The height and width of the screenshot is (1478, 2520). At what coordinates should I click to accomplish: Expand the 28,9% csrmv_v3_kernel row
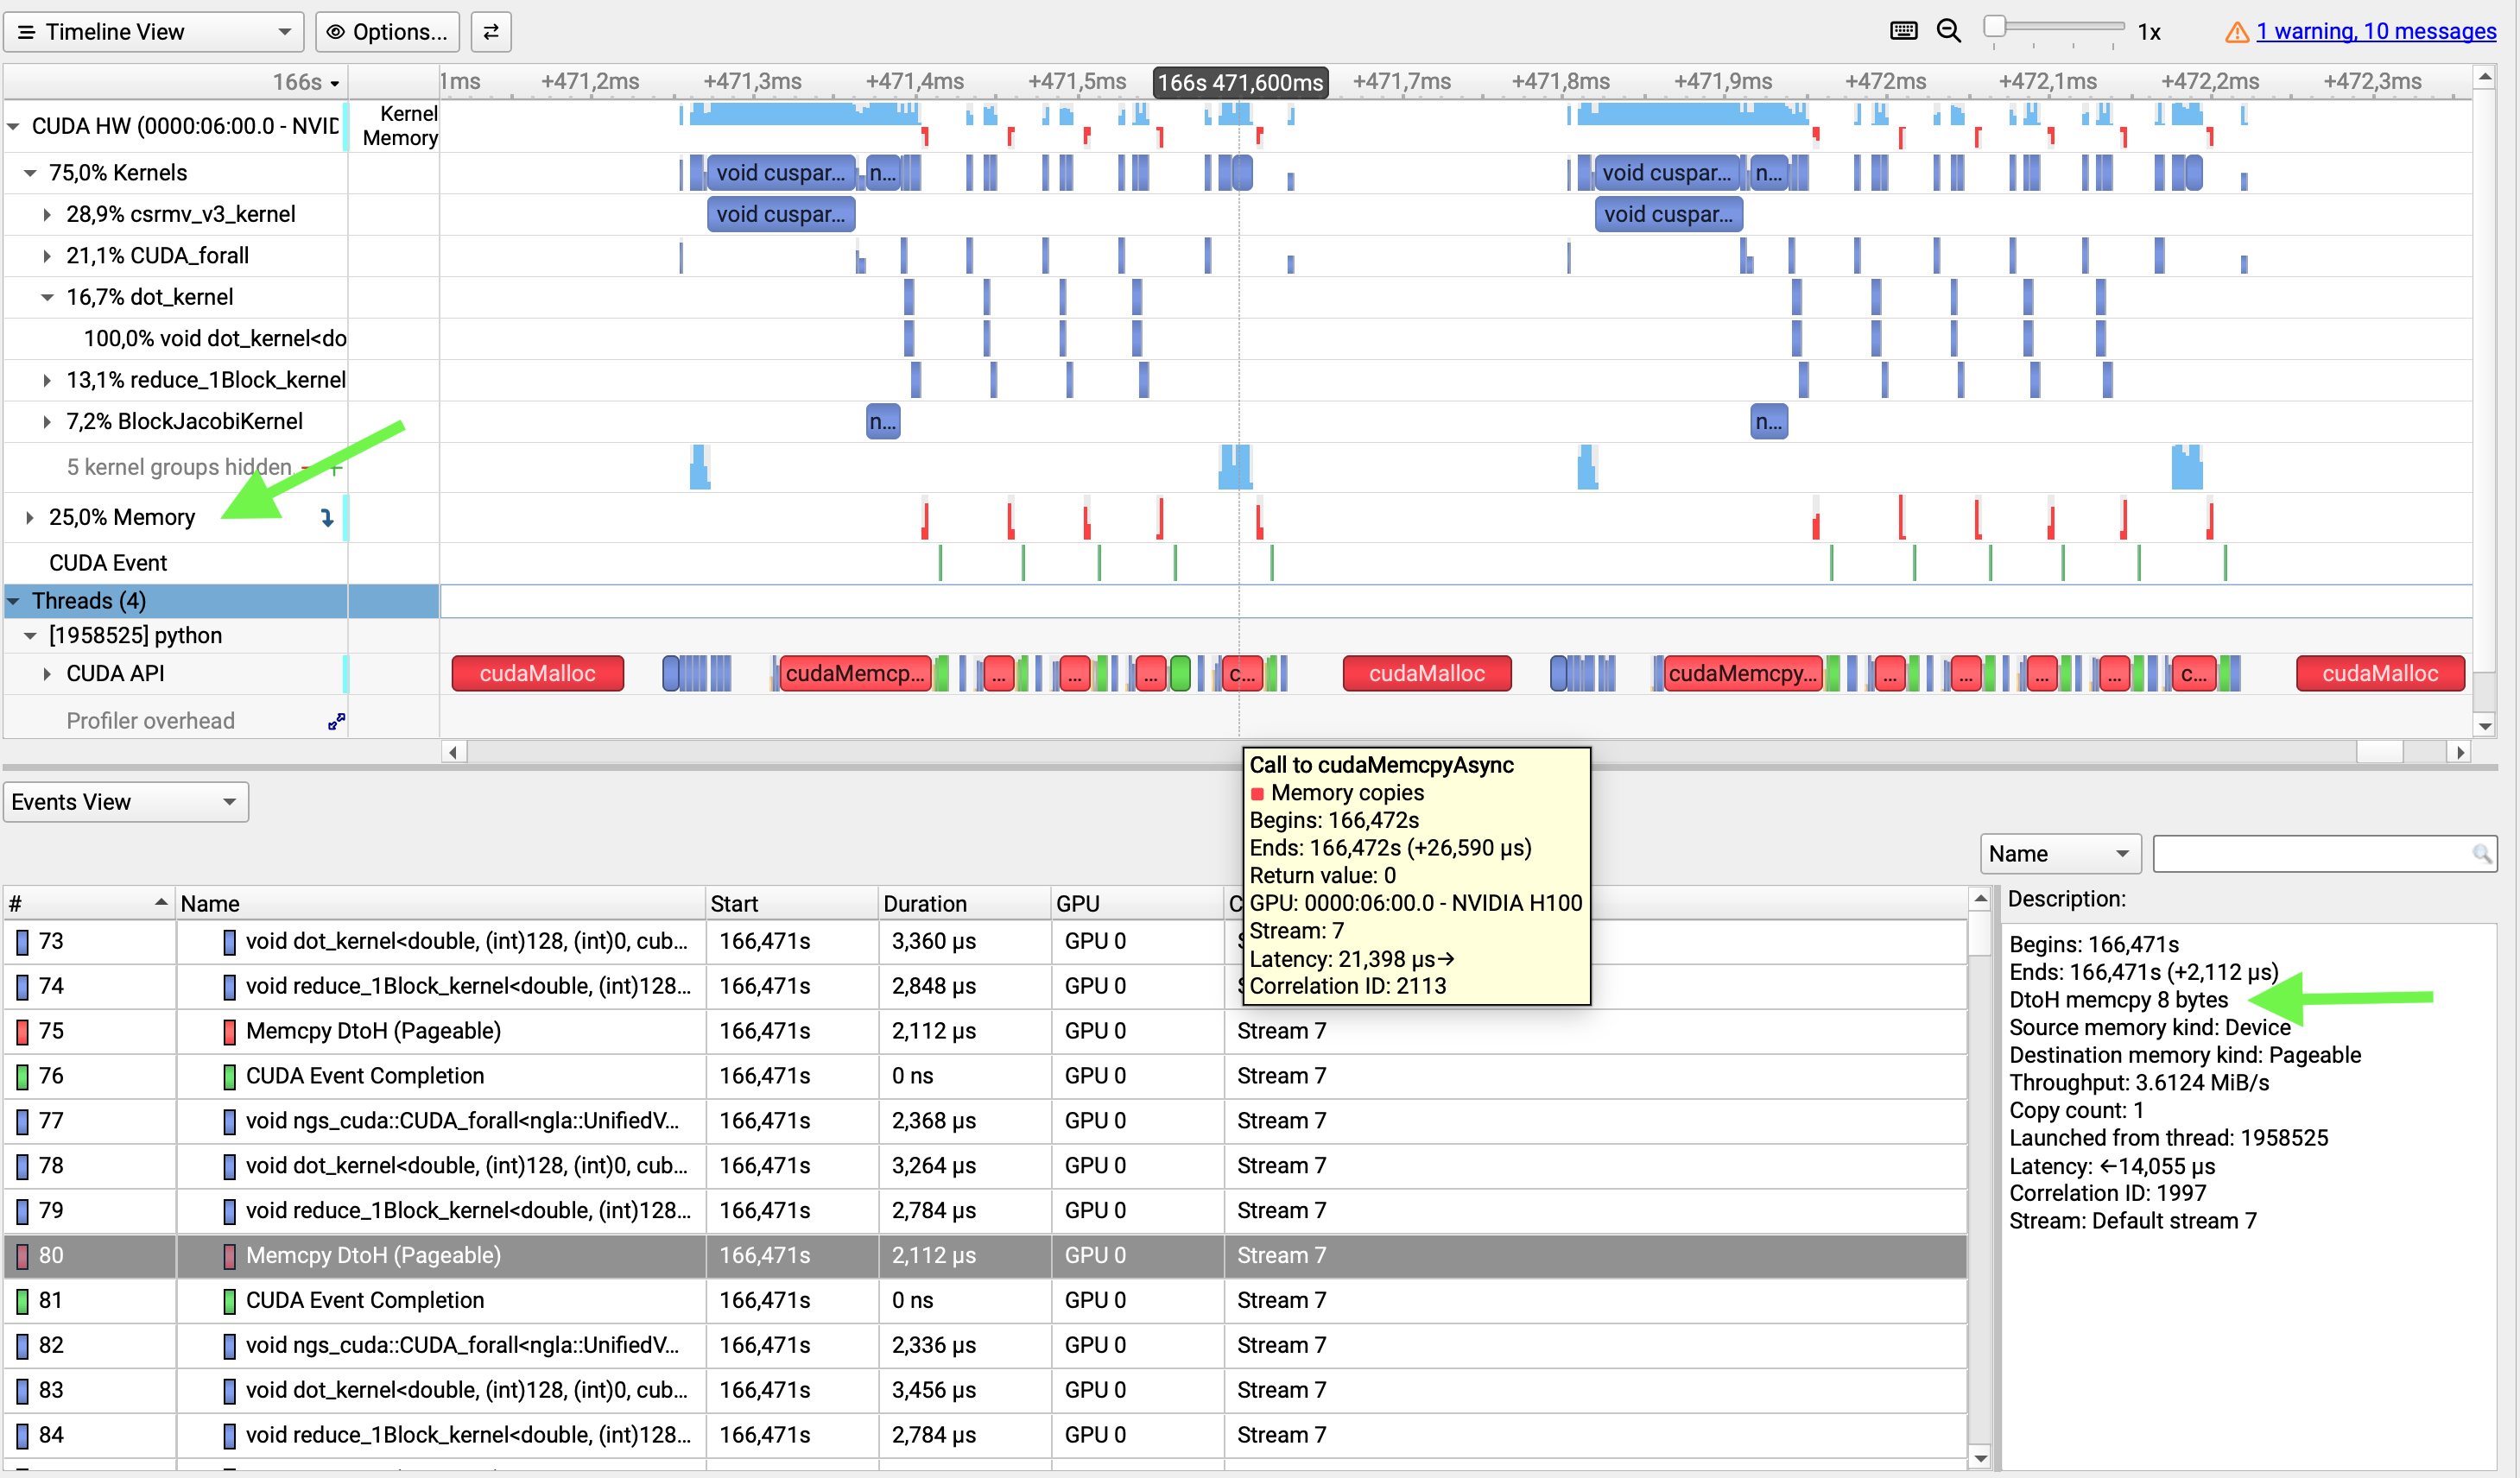click(x=47, y=214)
